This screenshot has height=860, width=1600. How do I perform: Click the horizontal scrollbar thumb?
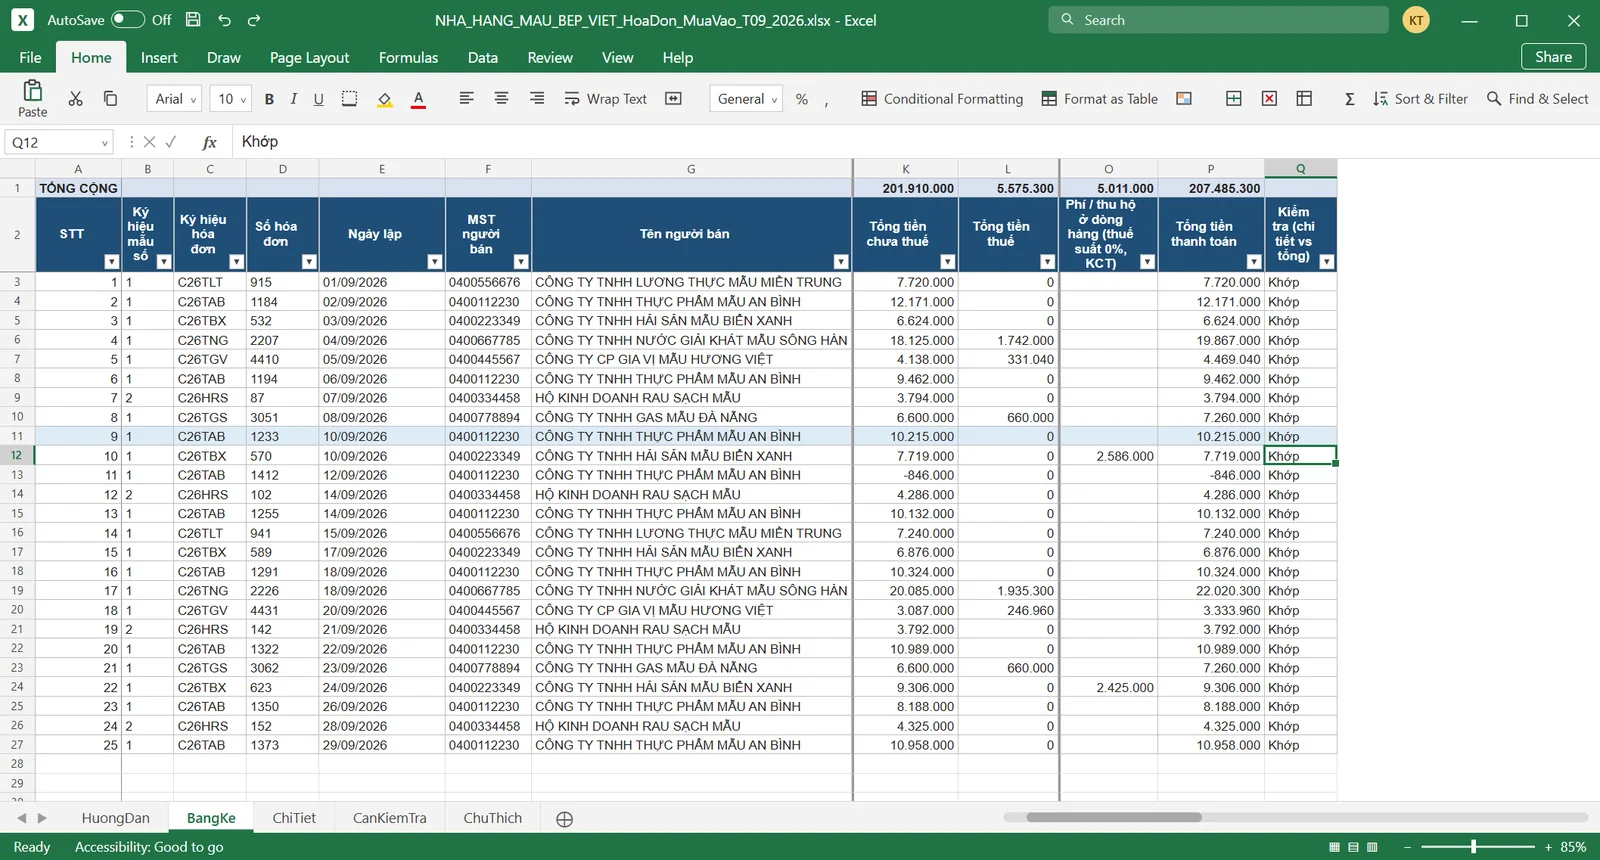click(x=1114, y=817)
